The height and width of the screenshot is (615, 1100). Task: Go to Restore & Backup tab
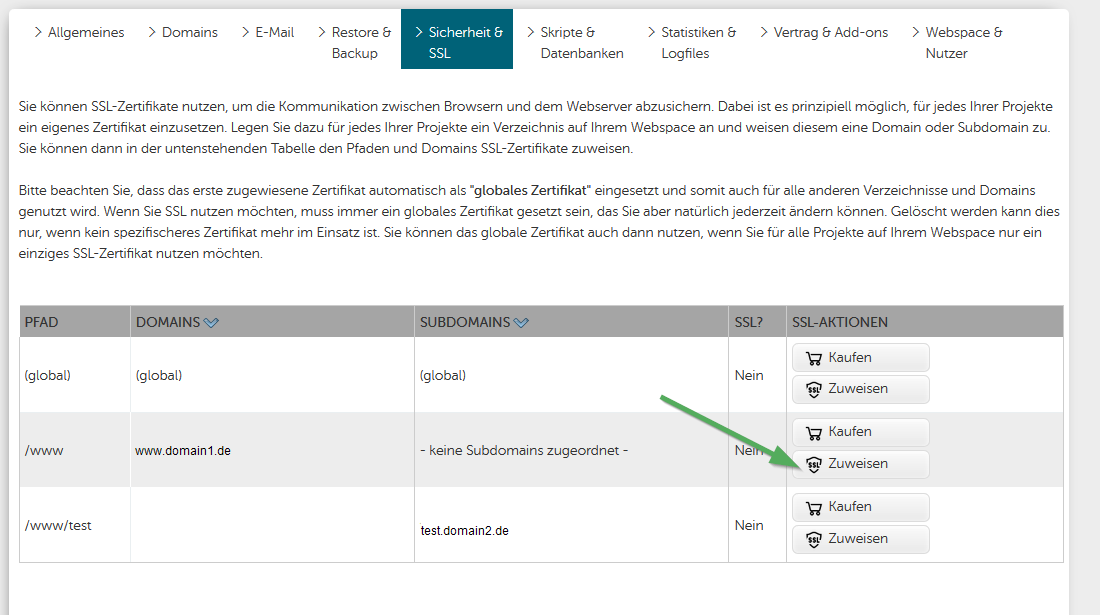(x=354, y=42)
